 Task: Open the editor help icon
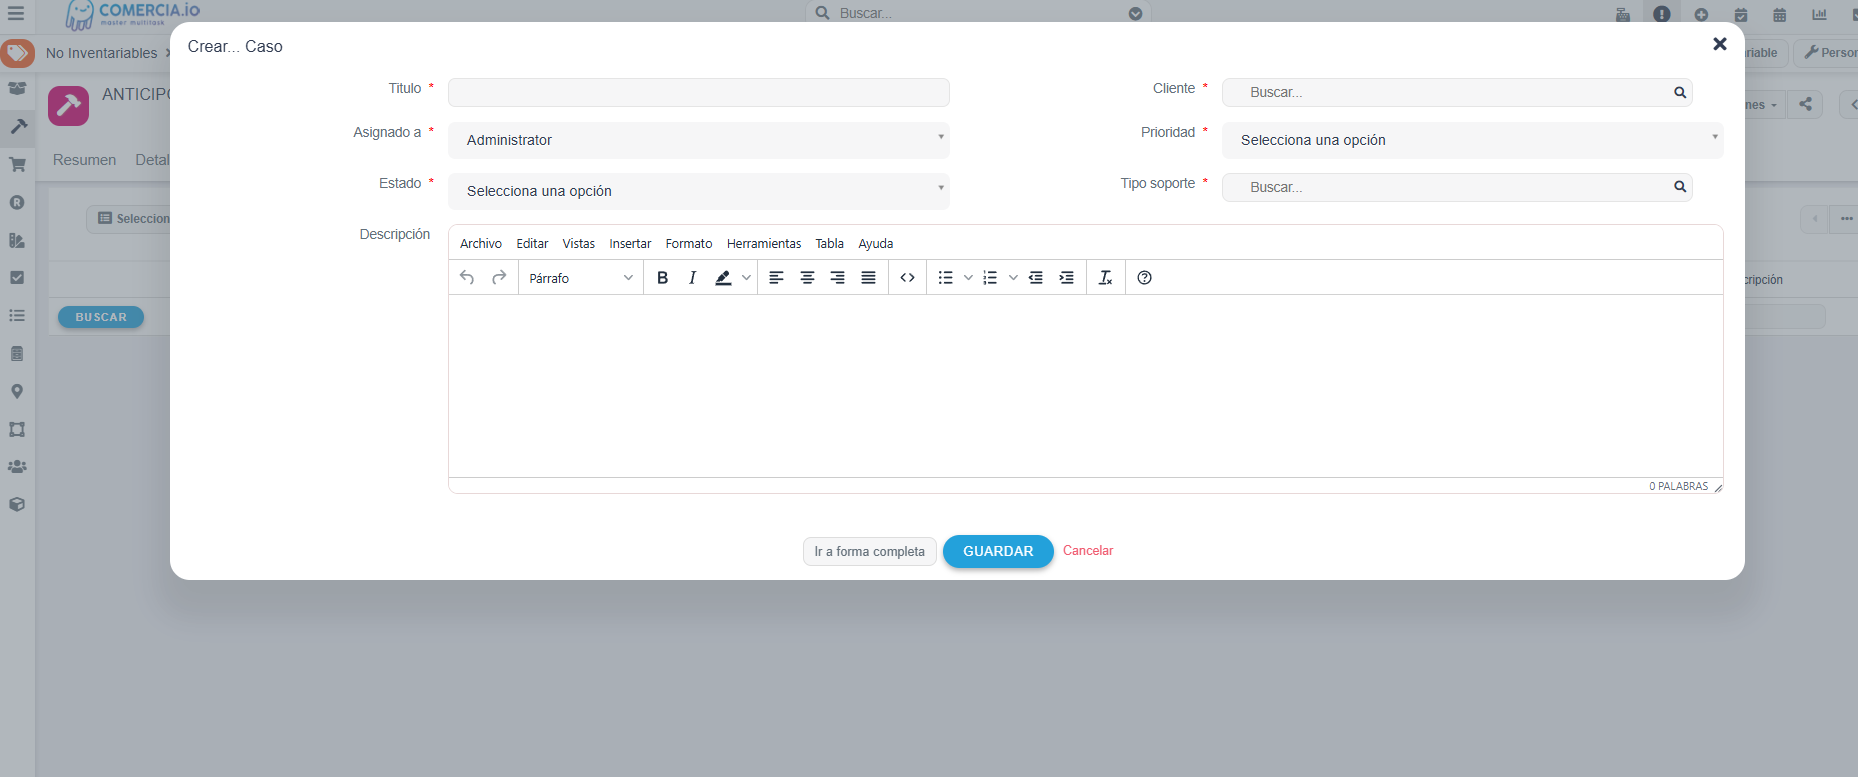(x=1145, y=278)
